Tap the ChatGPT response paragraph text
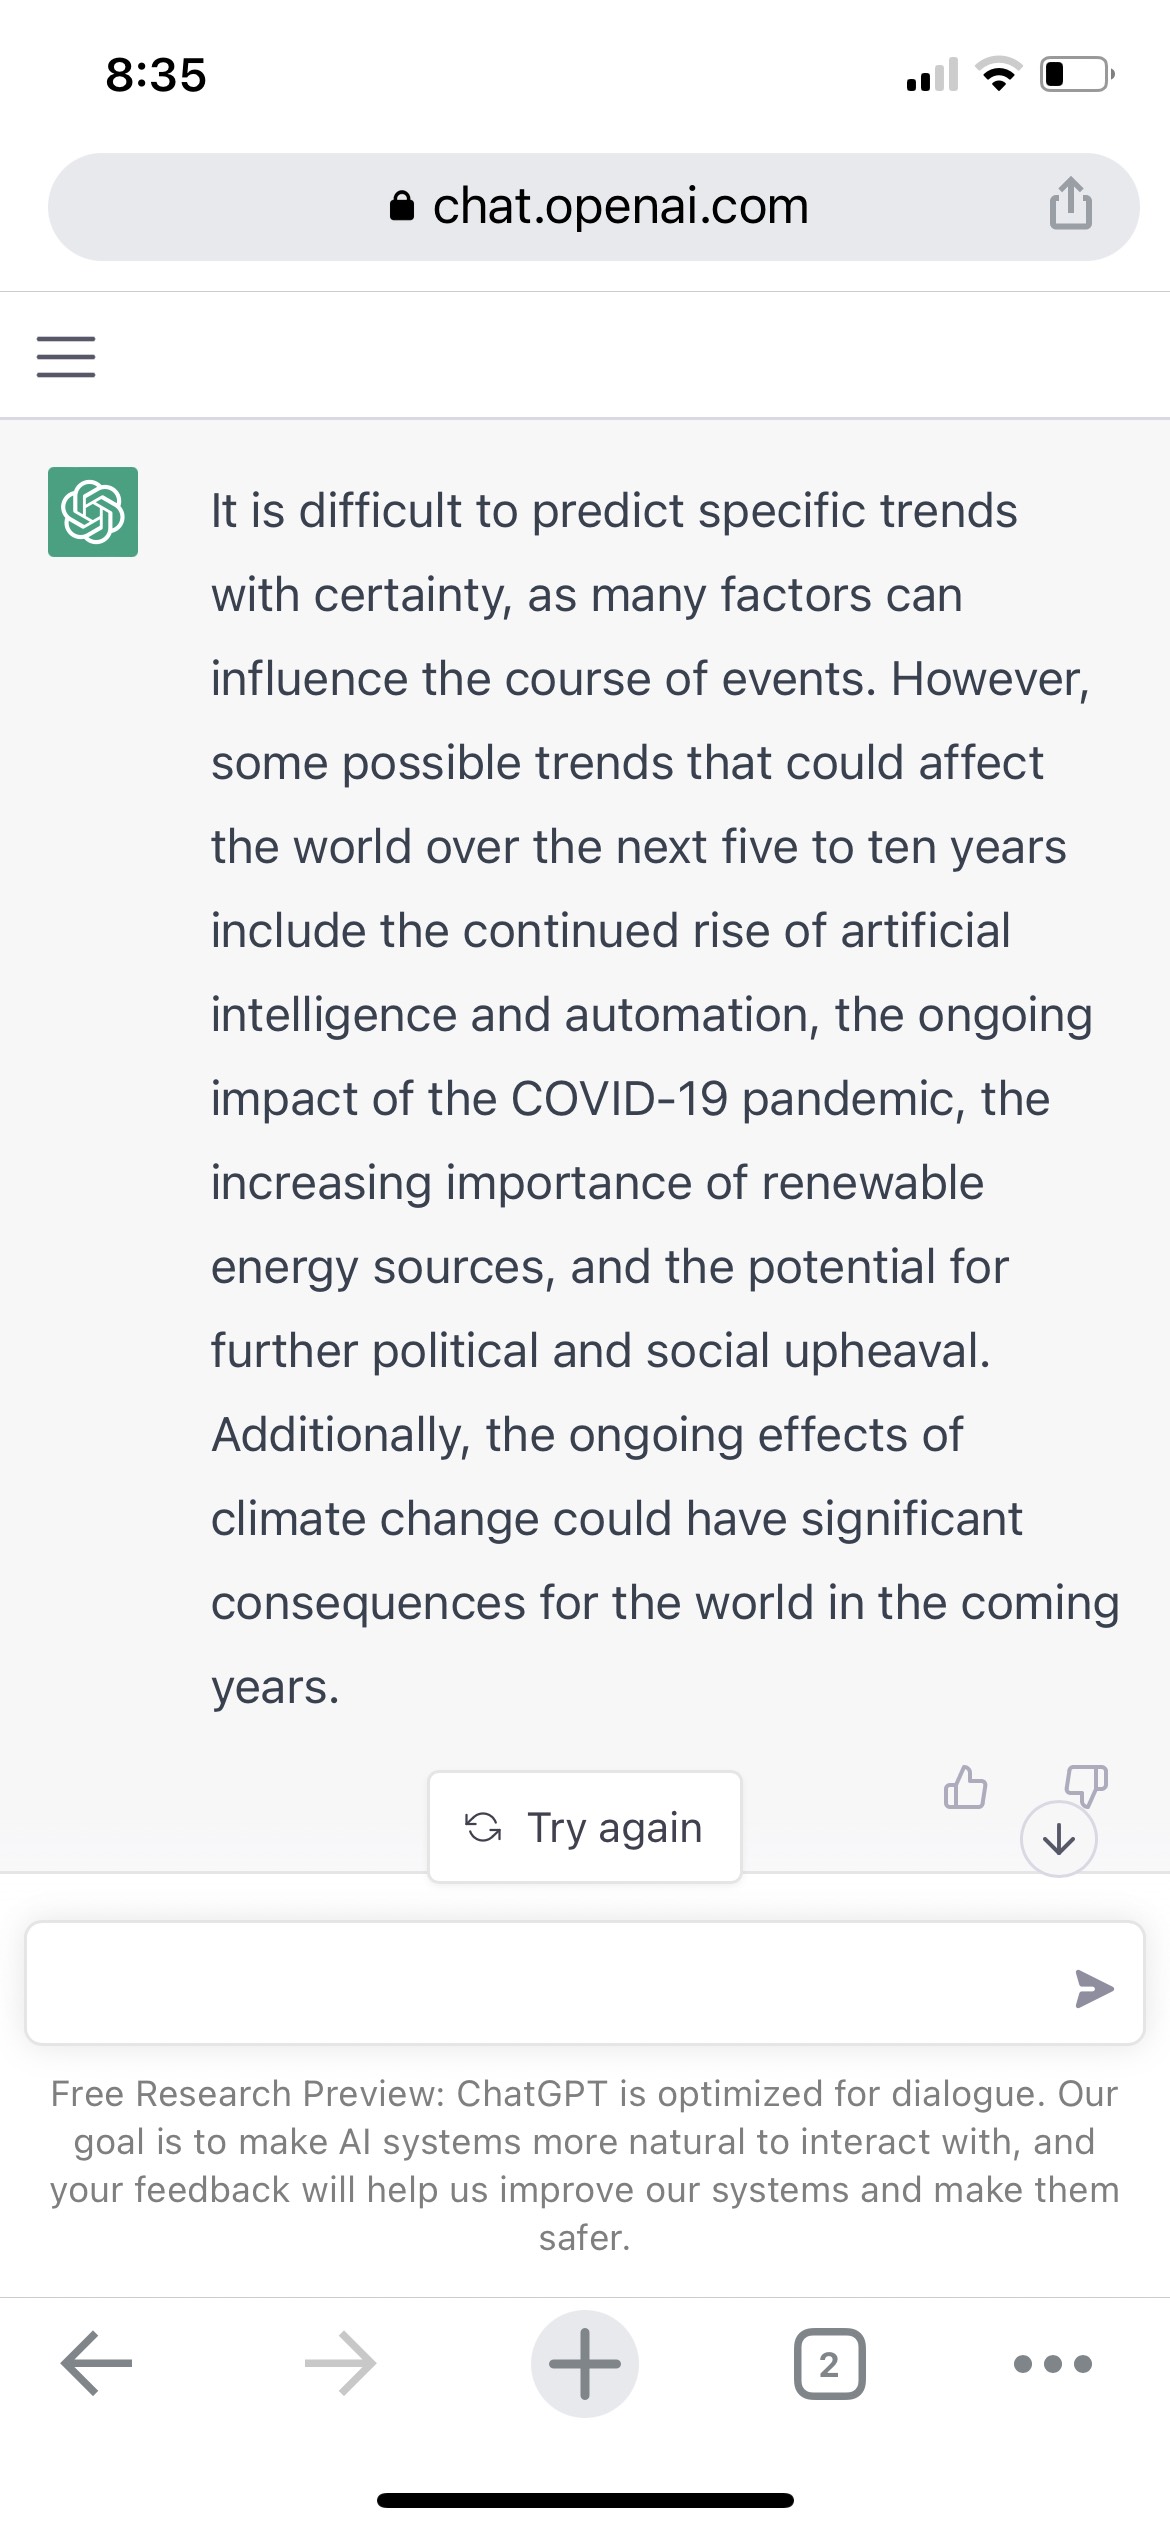This screenshot has width=1170, height=2532. (x=664, y=1098)
